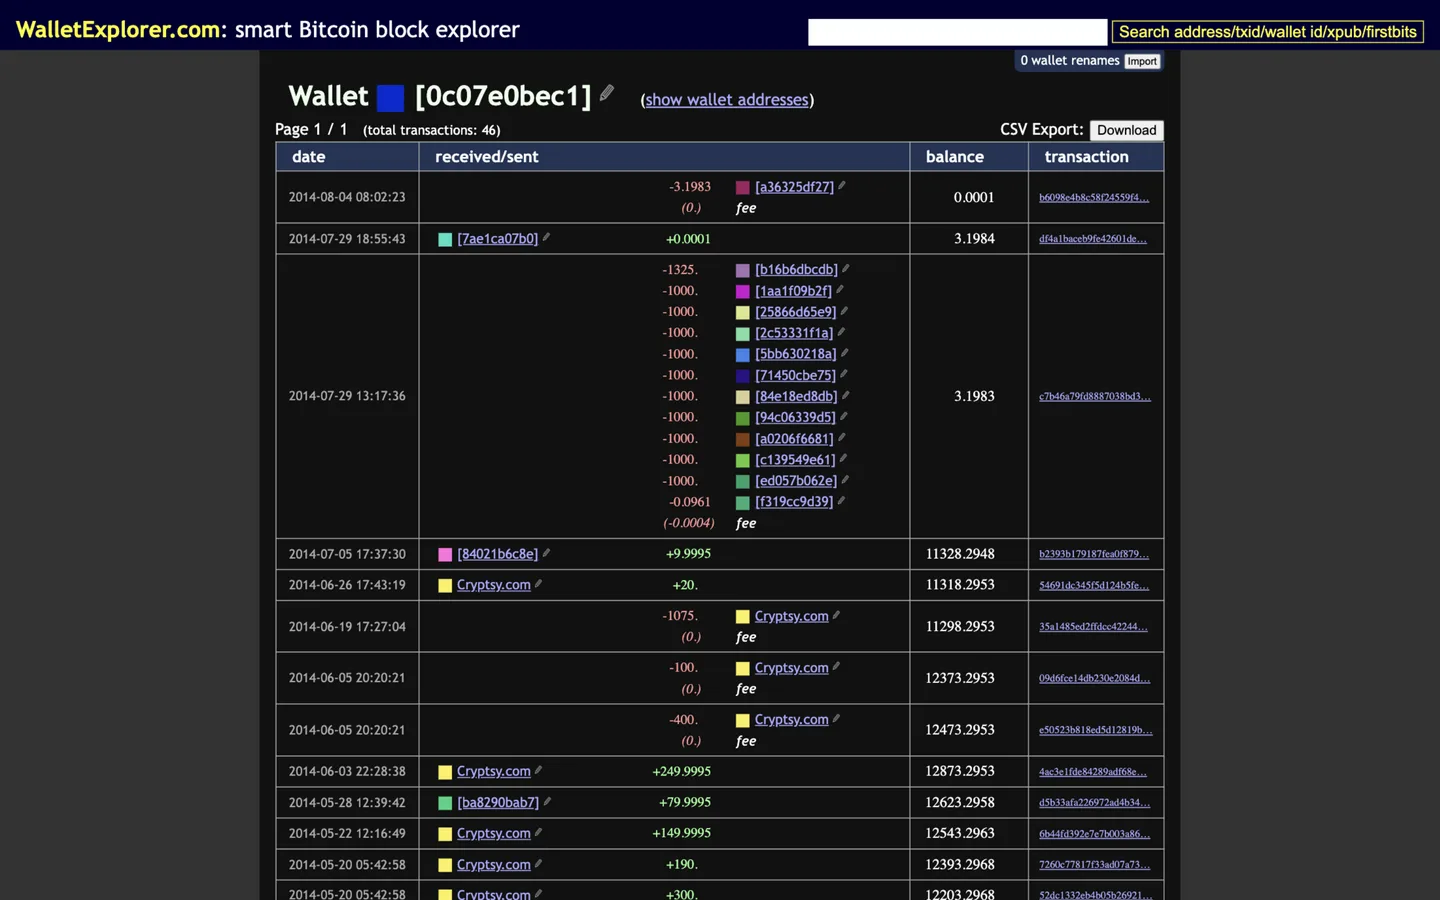This screenshot has height=900, width=1440.
Task: Go to WalletExplorer.com home title
Action: pos(118,29)
